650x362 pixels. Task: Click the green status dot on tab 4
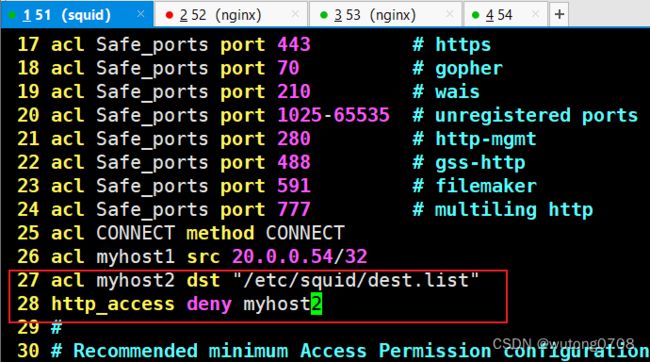coord(475,15)
